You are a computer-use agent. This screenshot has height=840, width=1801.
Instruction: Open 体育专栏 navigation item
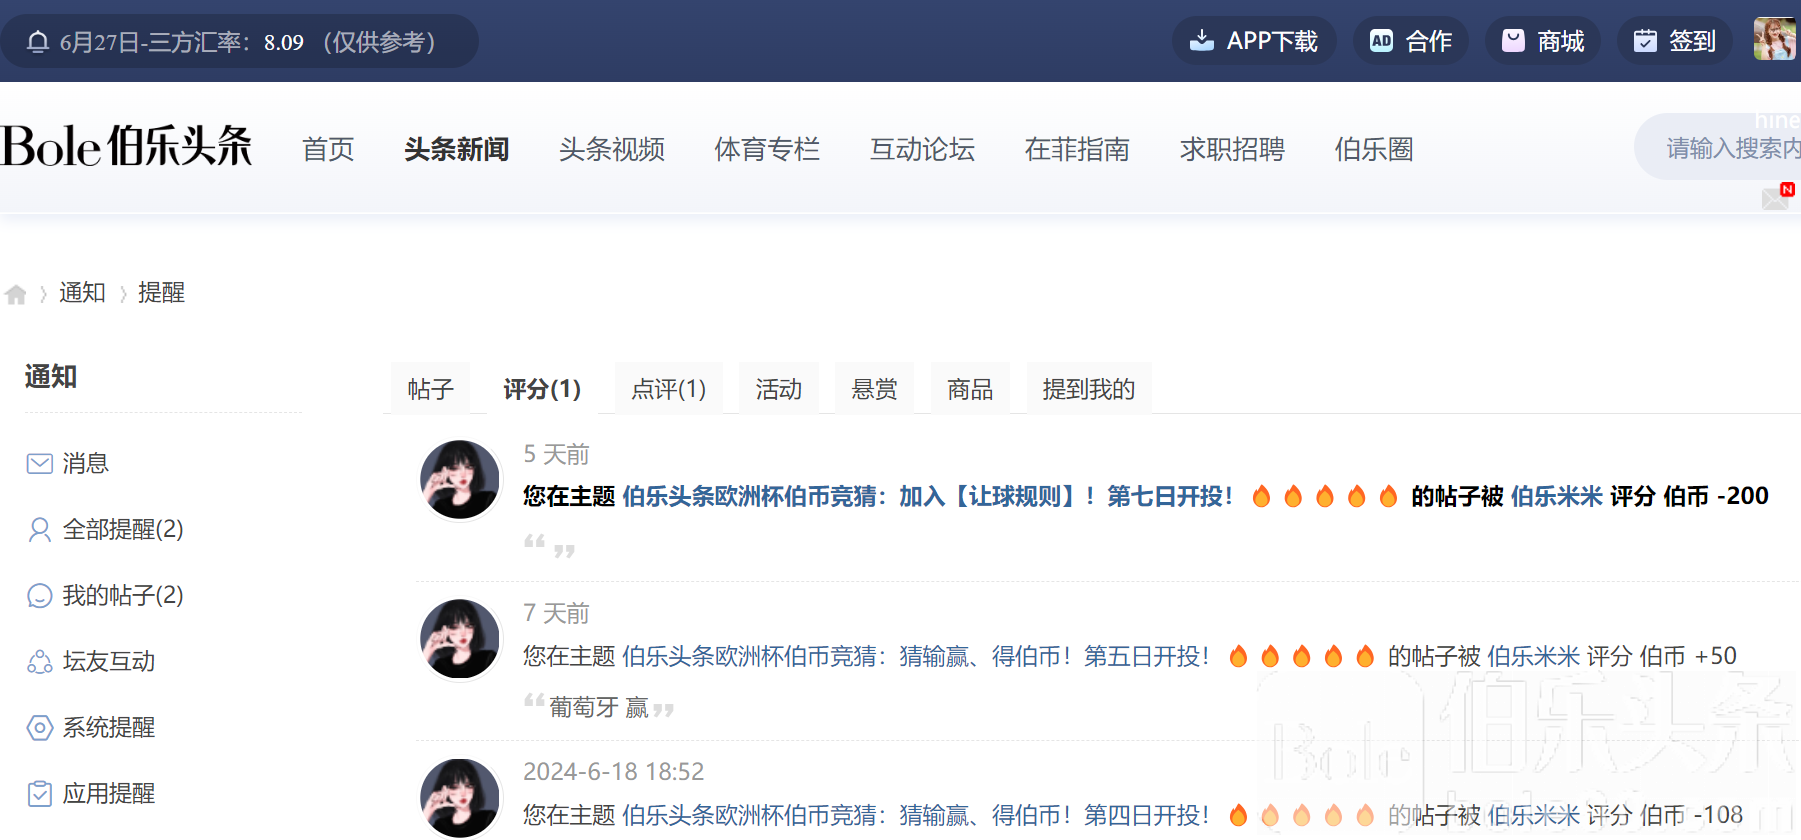point(767,149)
